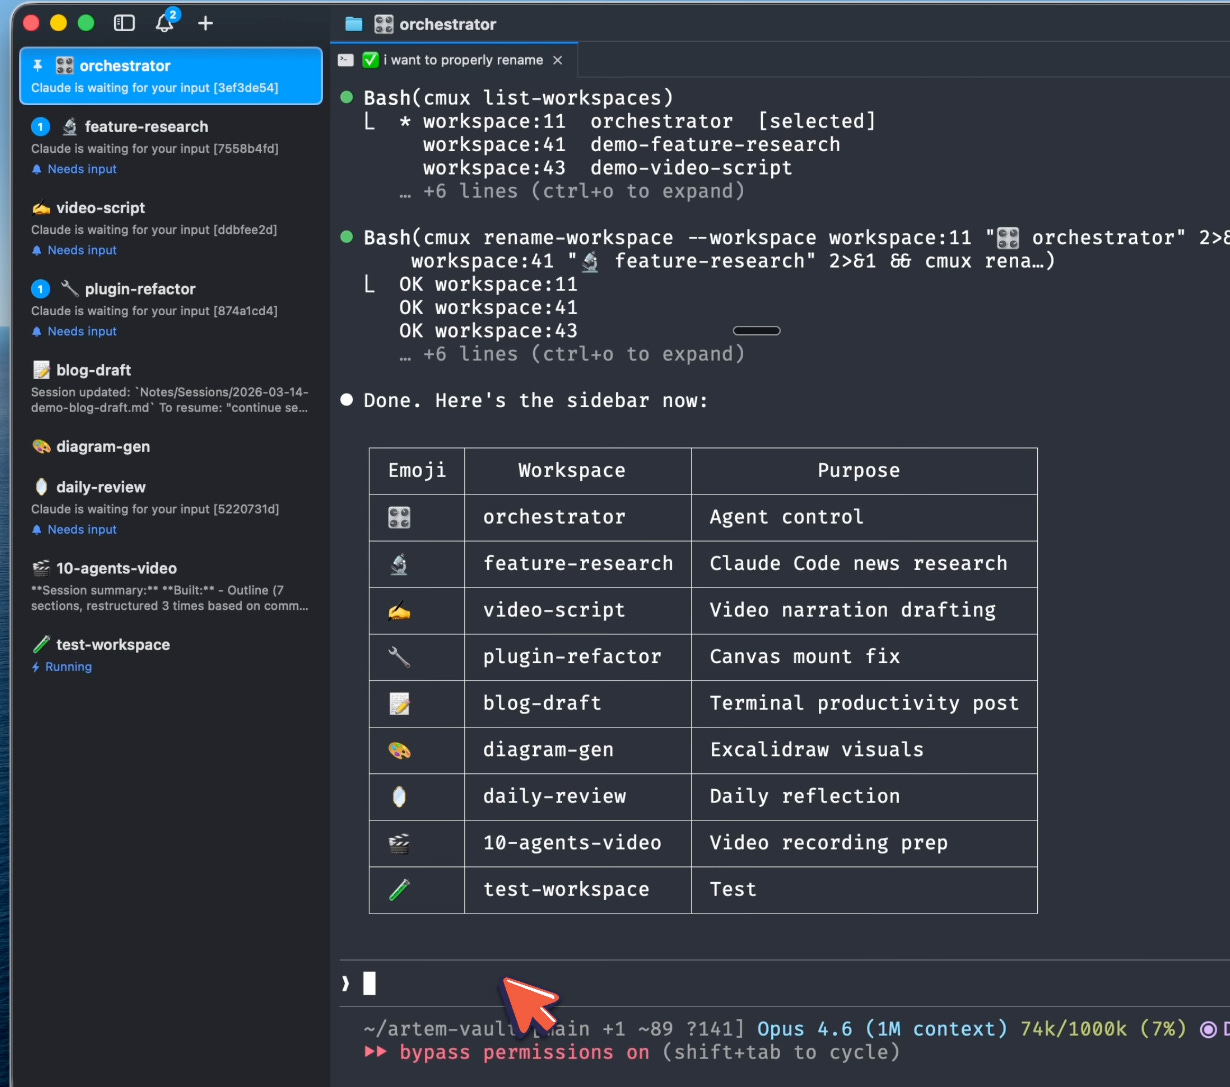
Task: Toggle the sidebar panel visibility
Action: [124, 22]
